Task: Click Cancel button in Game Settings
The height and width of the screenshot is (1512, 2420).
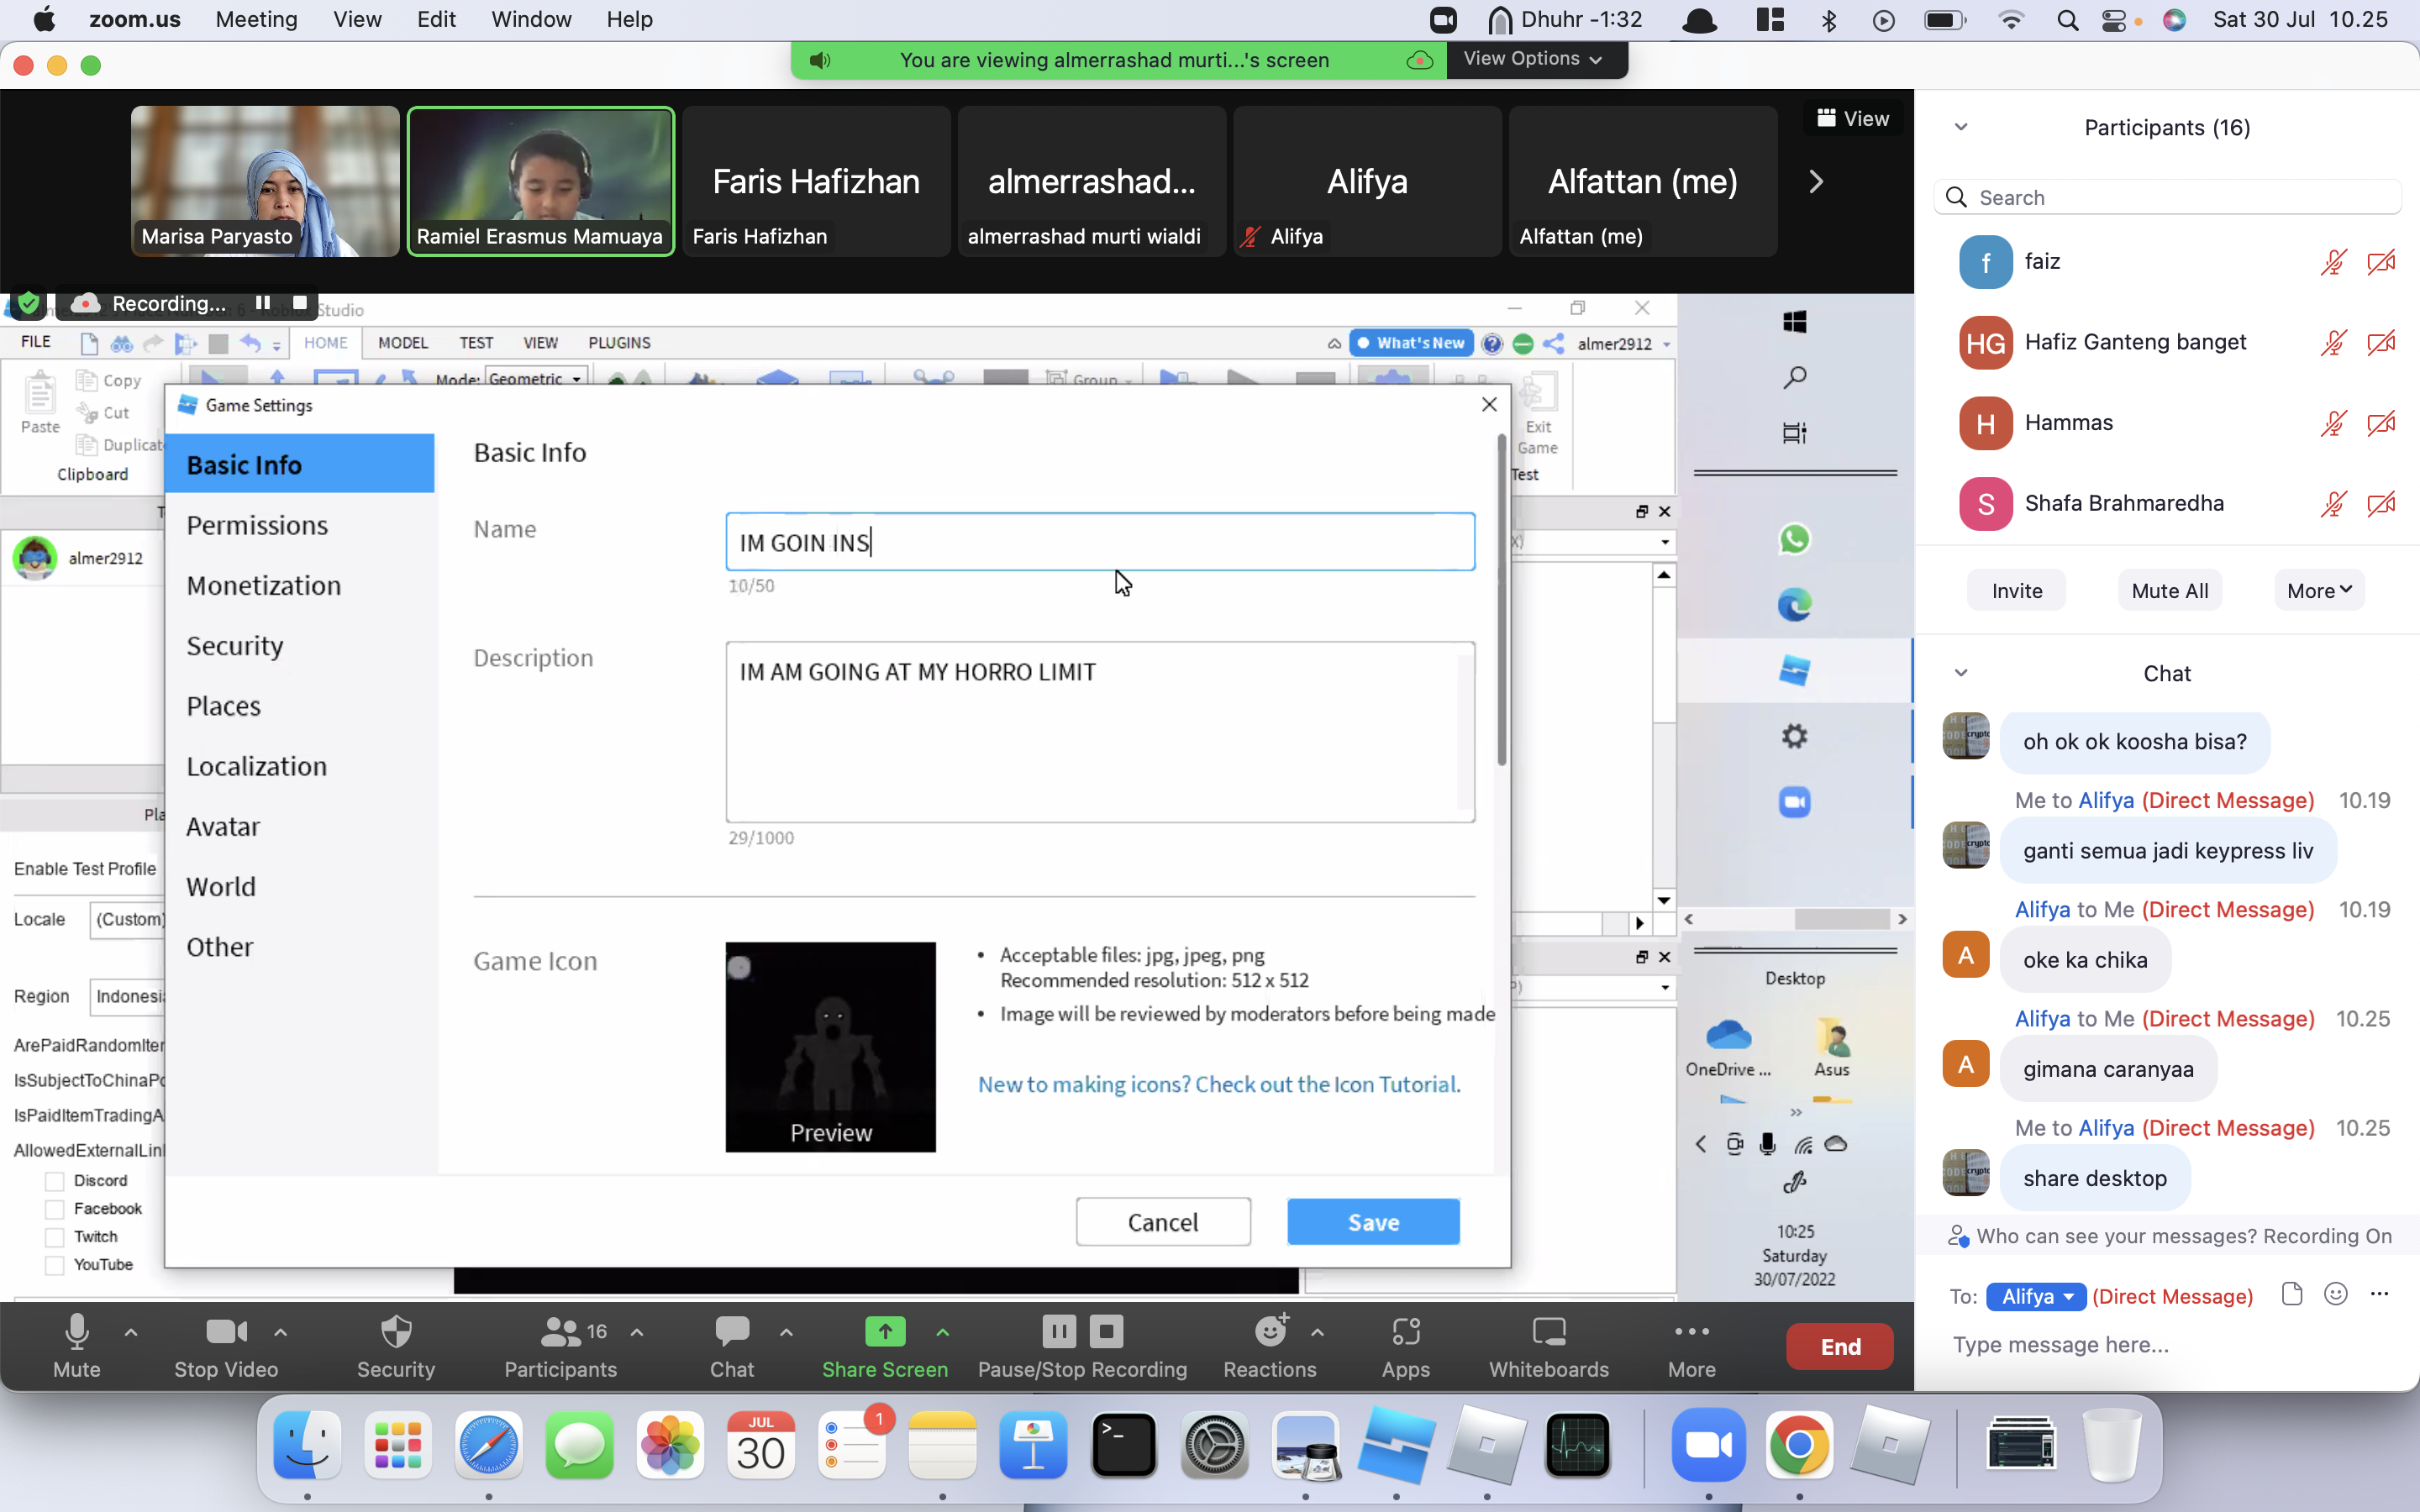Action: tap(1164, 1223)
